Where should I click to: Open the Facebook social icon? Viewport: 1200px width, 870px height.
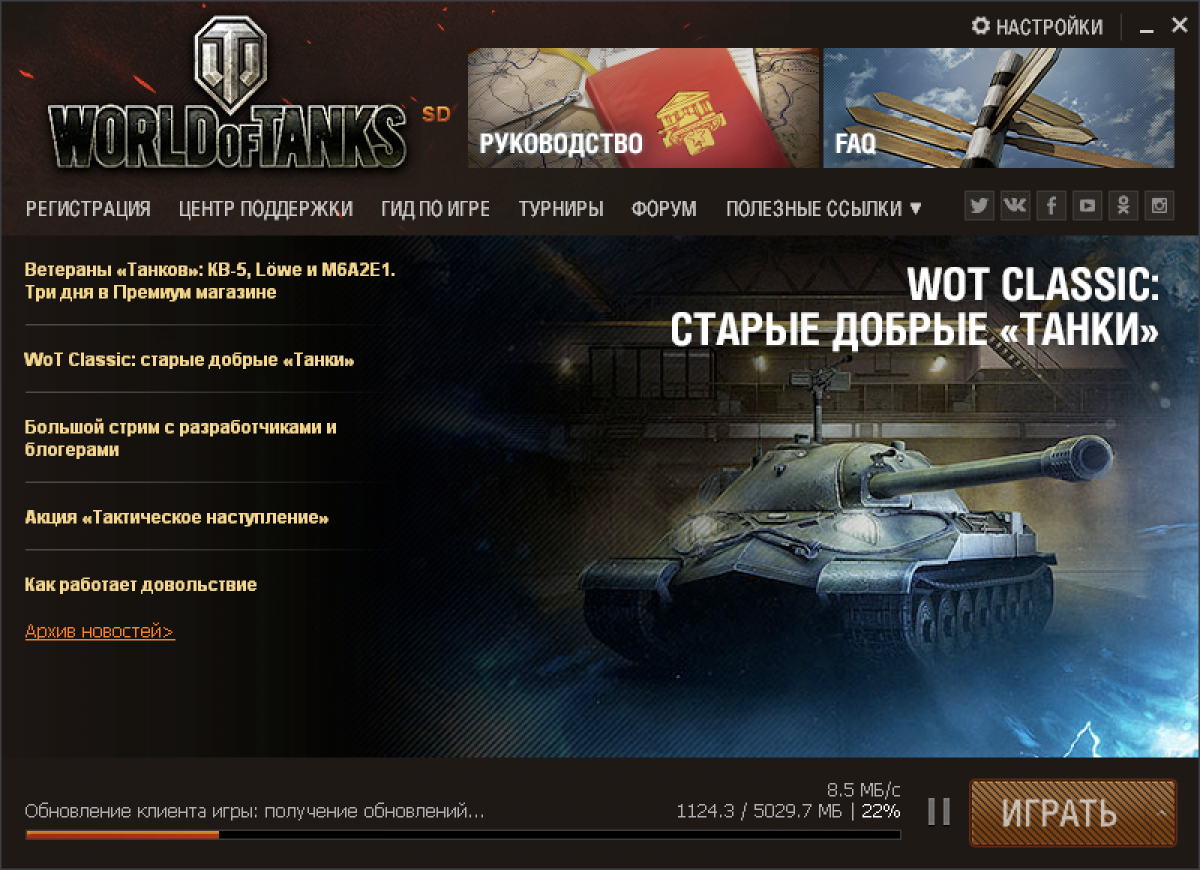[x=1052, y=206]
